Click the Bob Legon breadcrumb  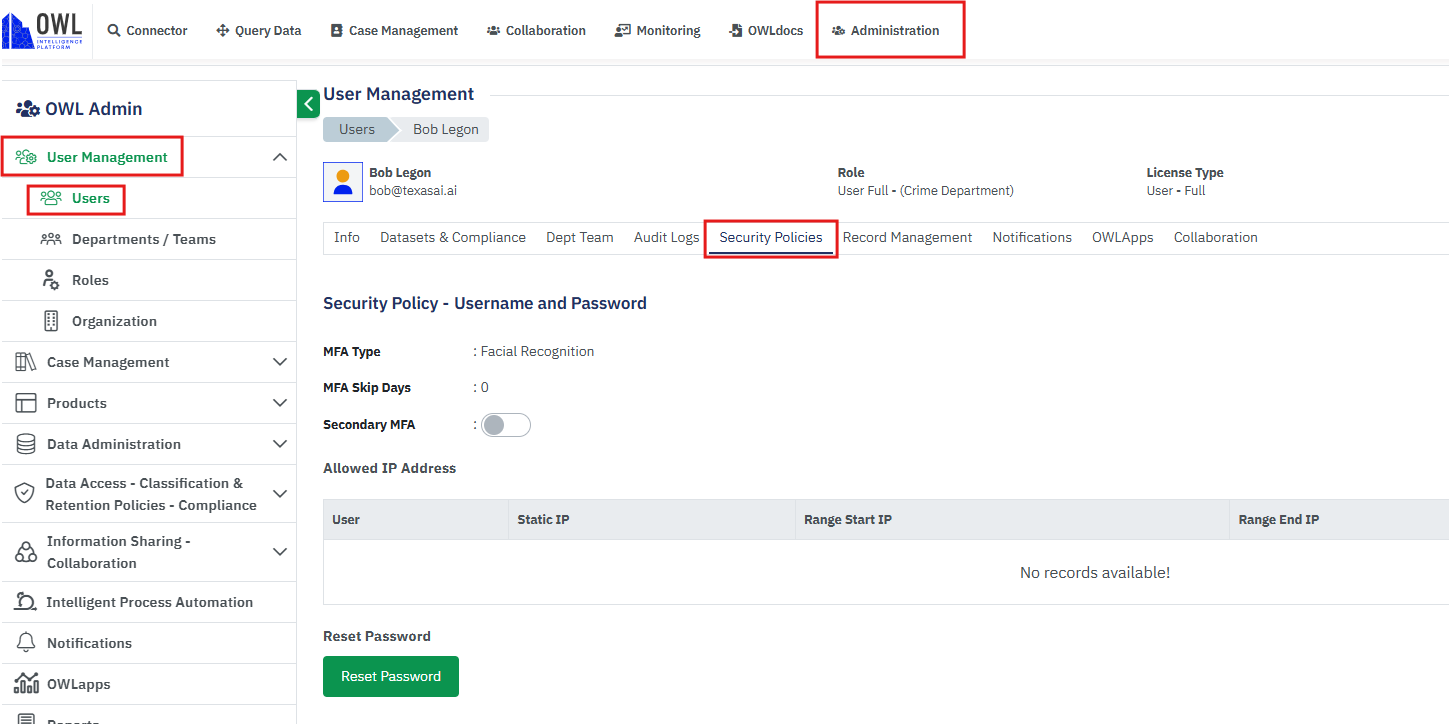coord(446,129)
